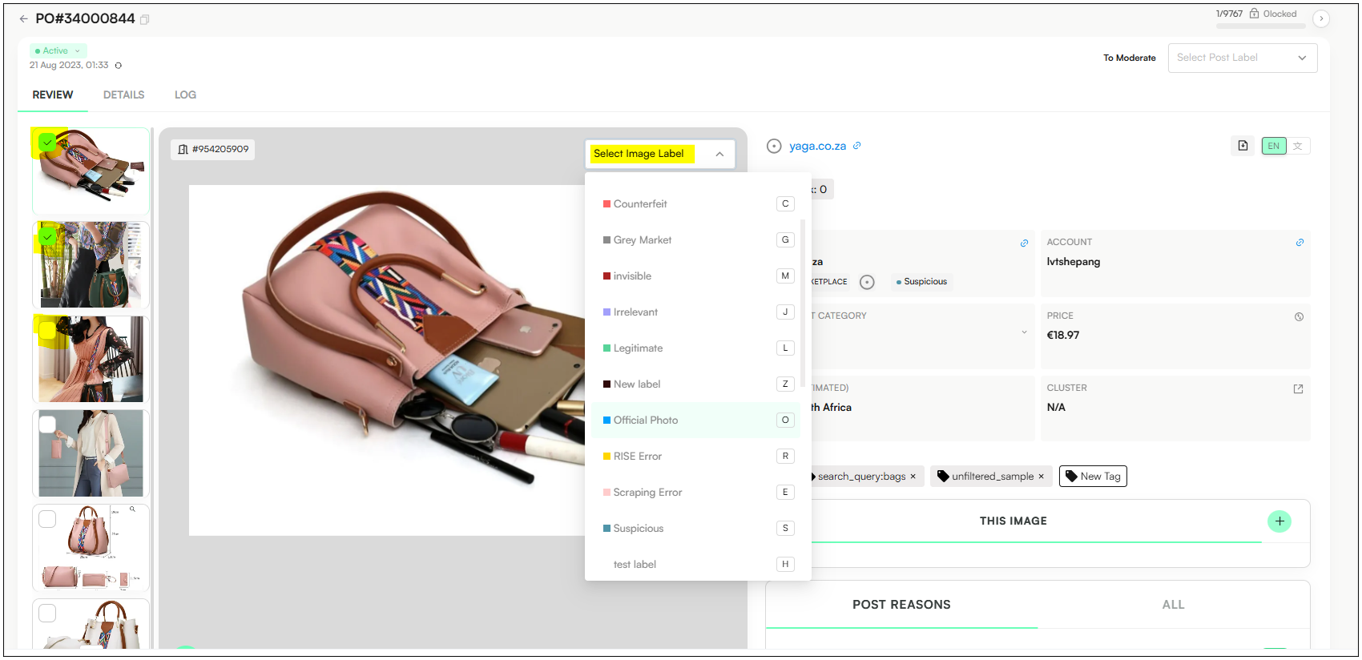Click the blue Official Photo color square

pos(606,420)
